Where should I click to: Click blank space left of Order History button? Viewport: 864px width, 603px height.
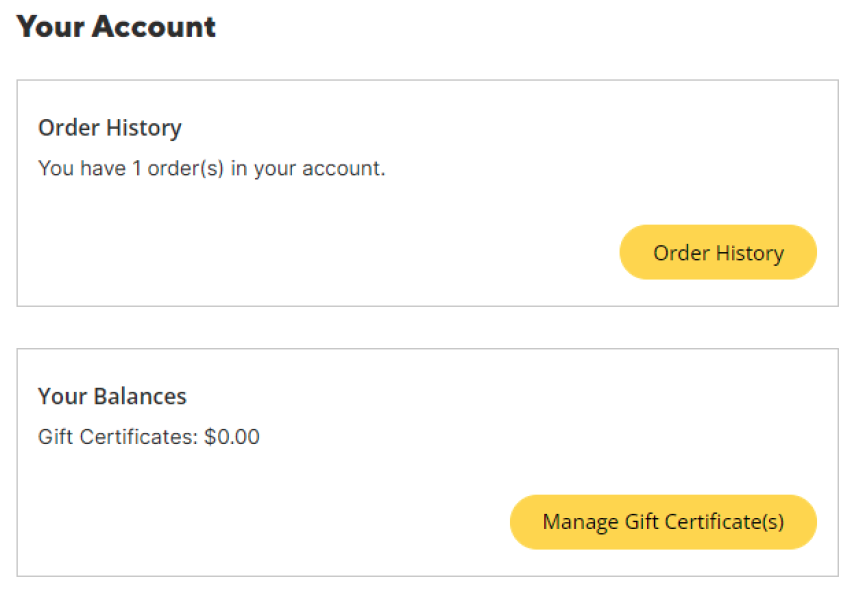(330, 253)
